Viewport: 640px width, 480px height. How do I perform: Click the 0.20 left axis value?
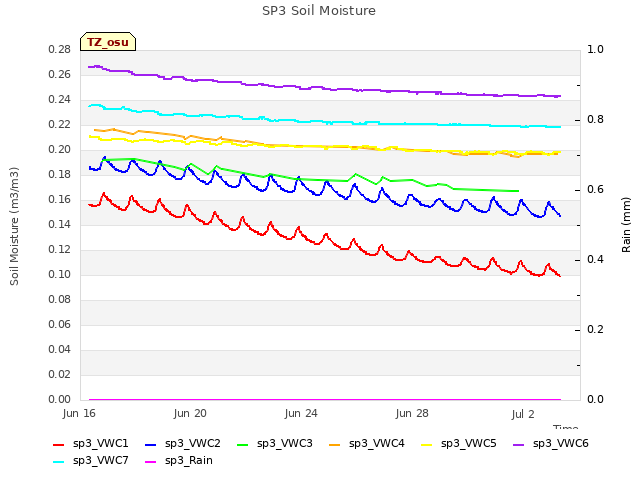coord(60,150)
